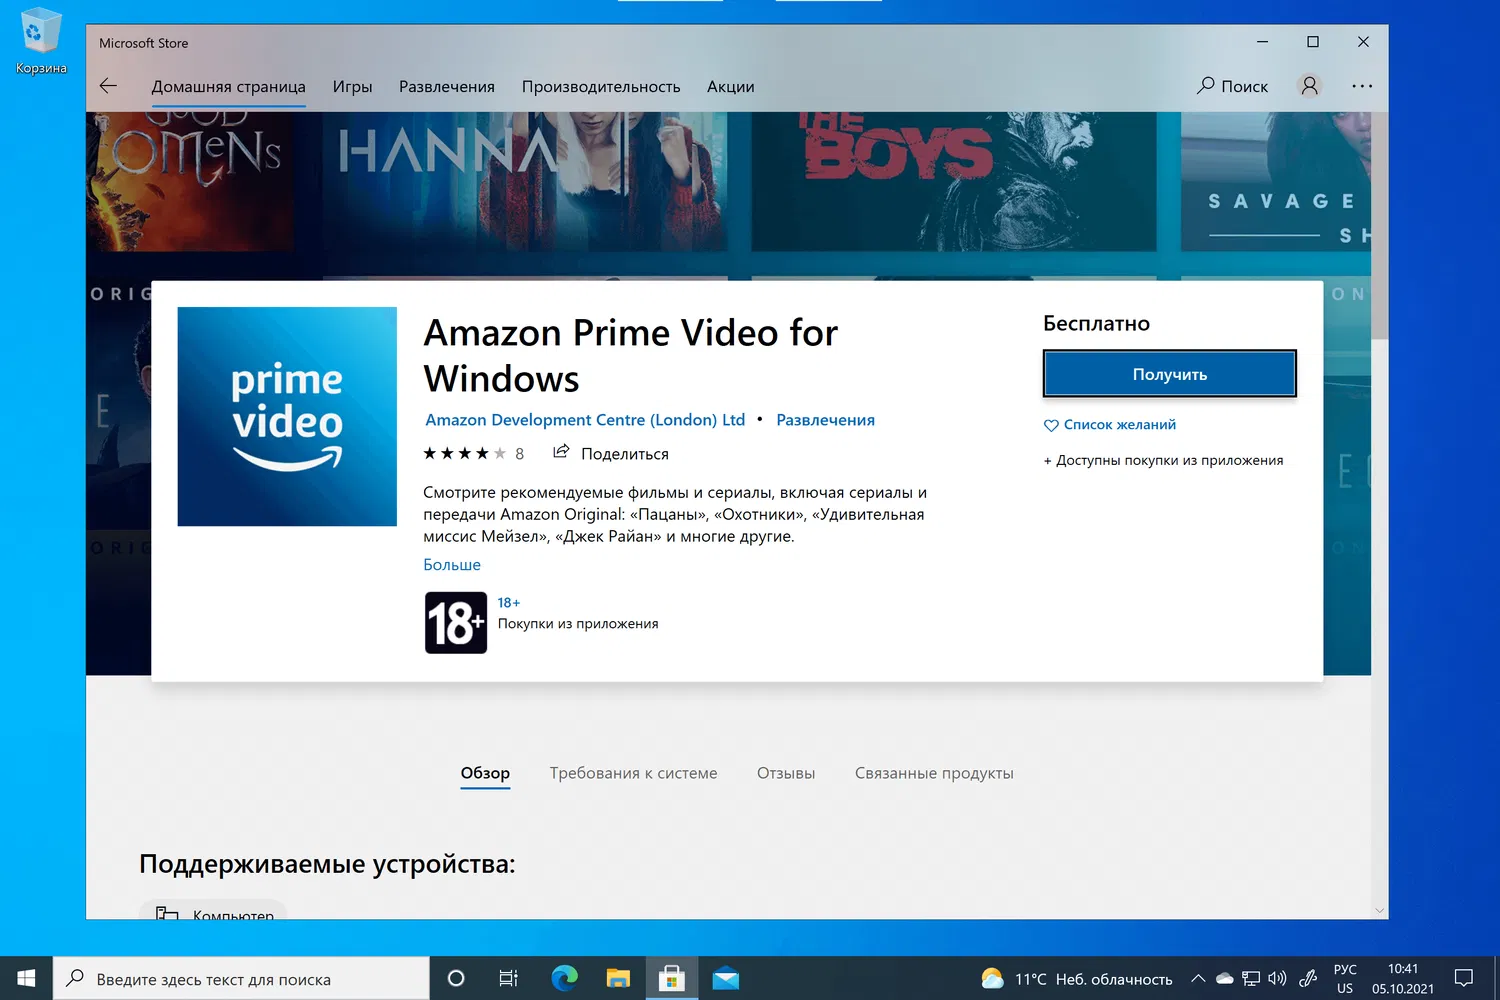Open the Домашняя страница tab

(x=229, y=87)
